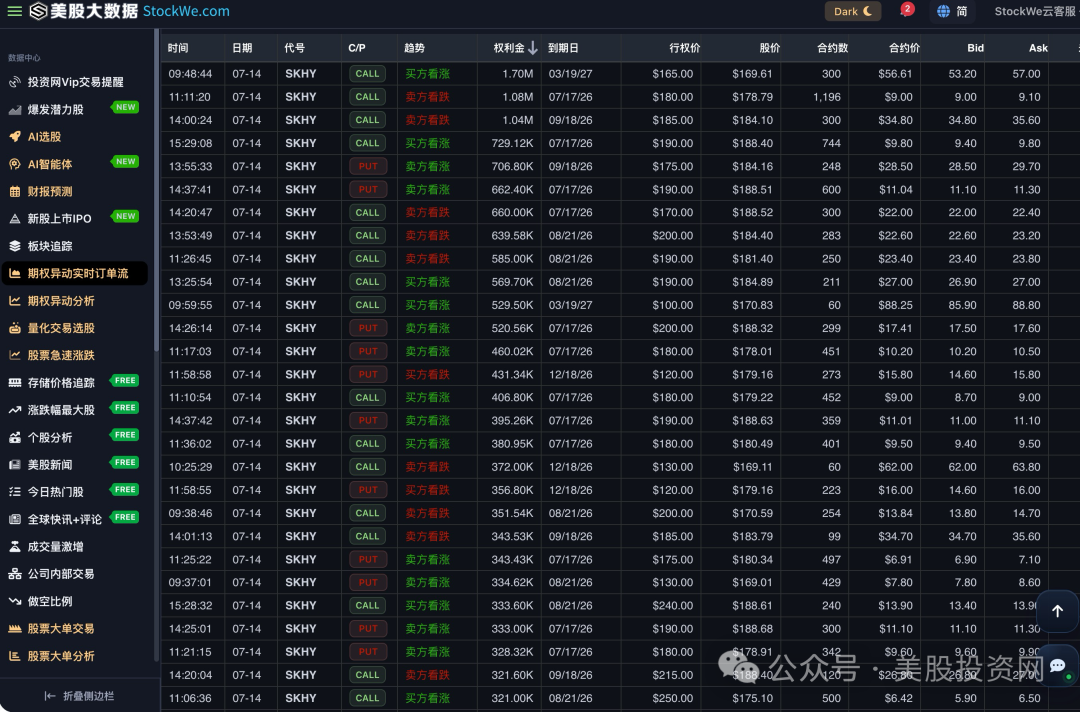Click the 股票大单交易 icon
The image size is (1080, 712).
(14, 629)
